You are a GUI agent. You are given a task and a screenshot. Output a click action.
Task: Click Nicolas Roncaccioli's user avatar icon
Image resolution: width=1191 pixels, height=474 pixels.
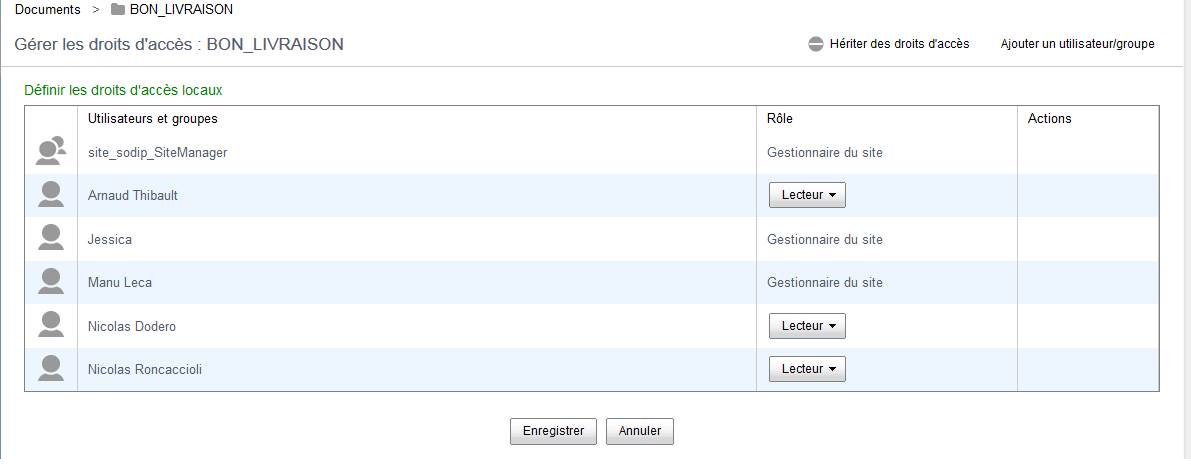coord(51,368)
